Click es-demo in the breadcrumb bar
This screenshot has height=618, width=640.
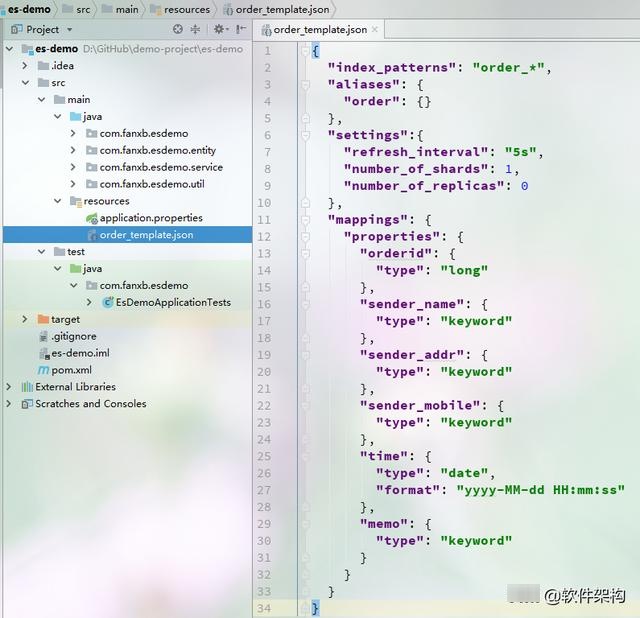29,9
